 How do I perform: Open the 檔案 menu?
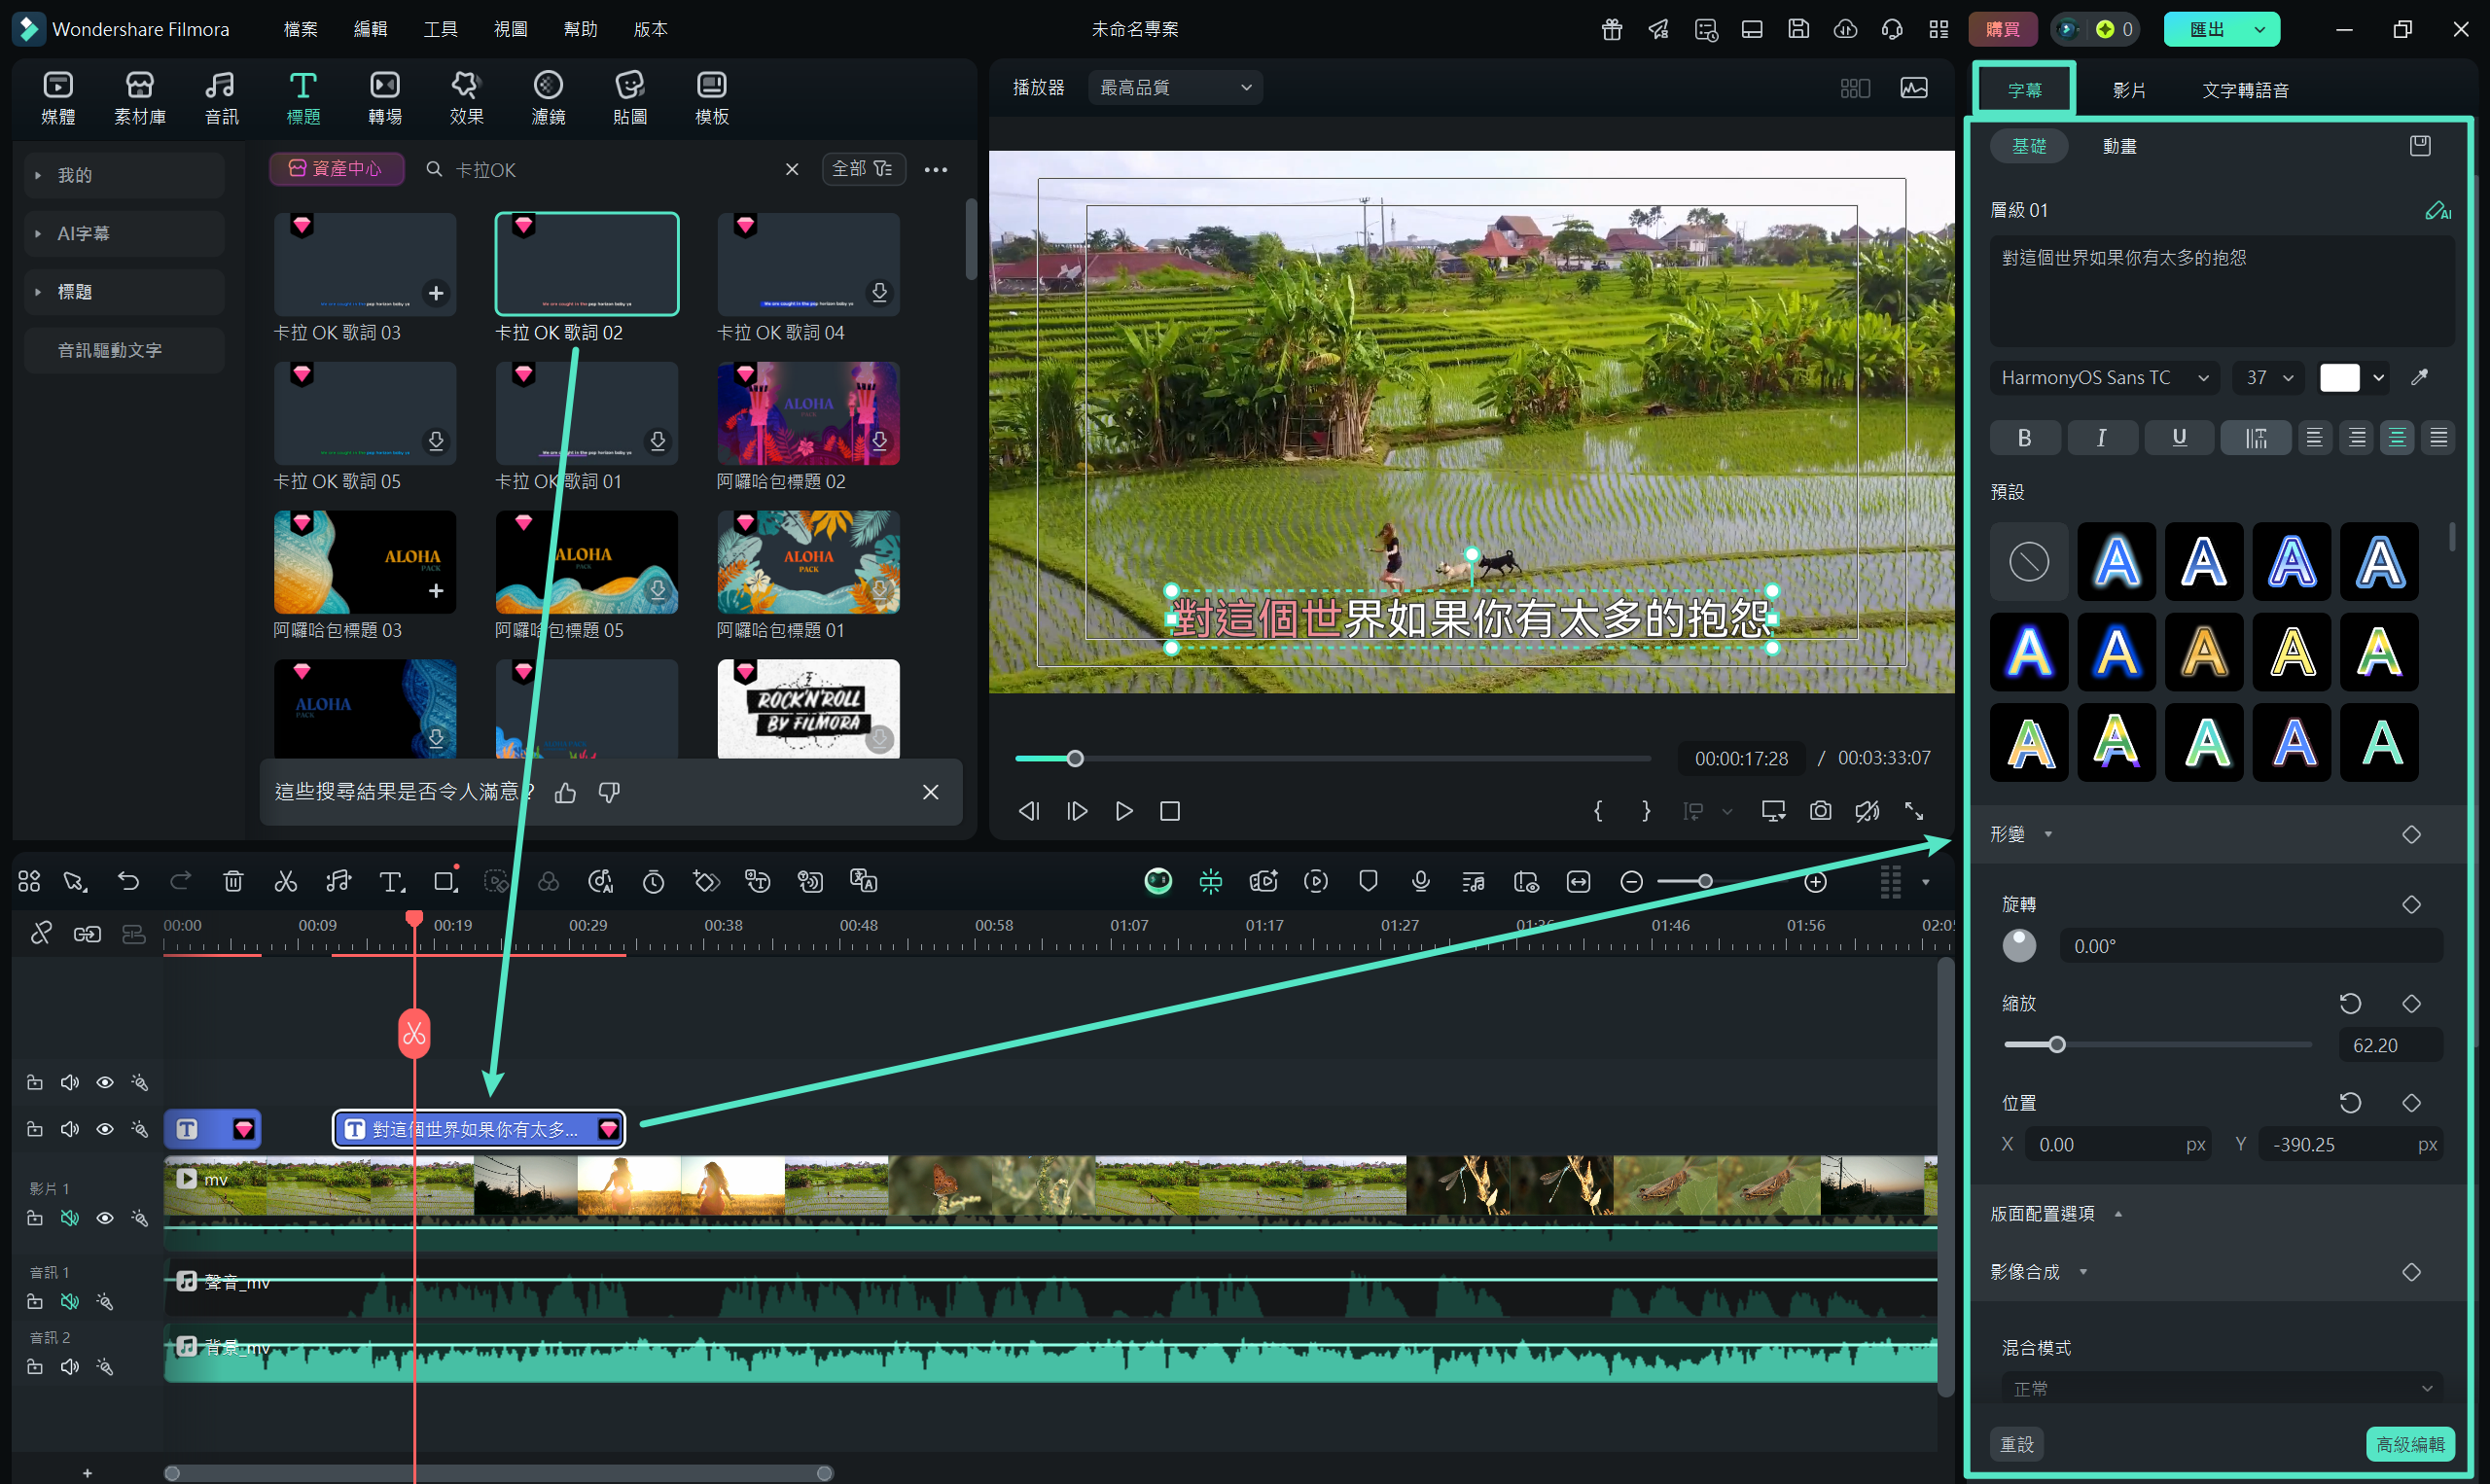300,29
